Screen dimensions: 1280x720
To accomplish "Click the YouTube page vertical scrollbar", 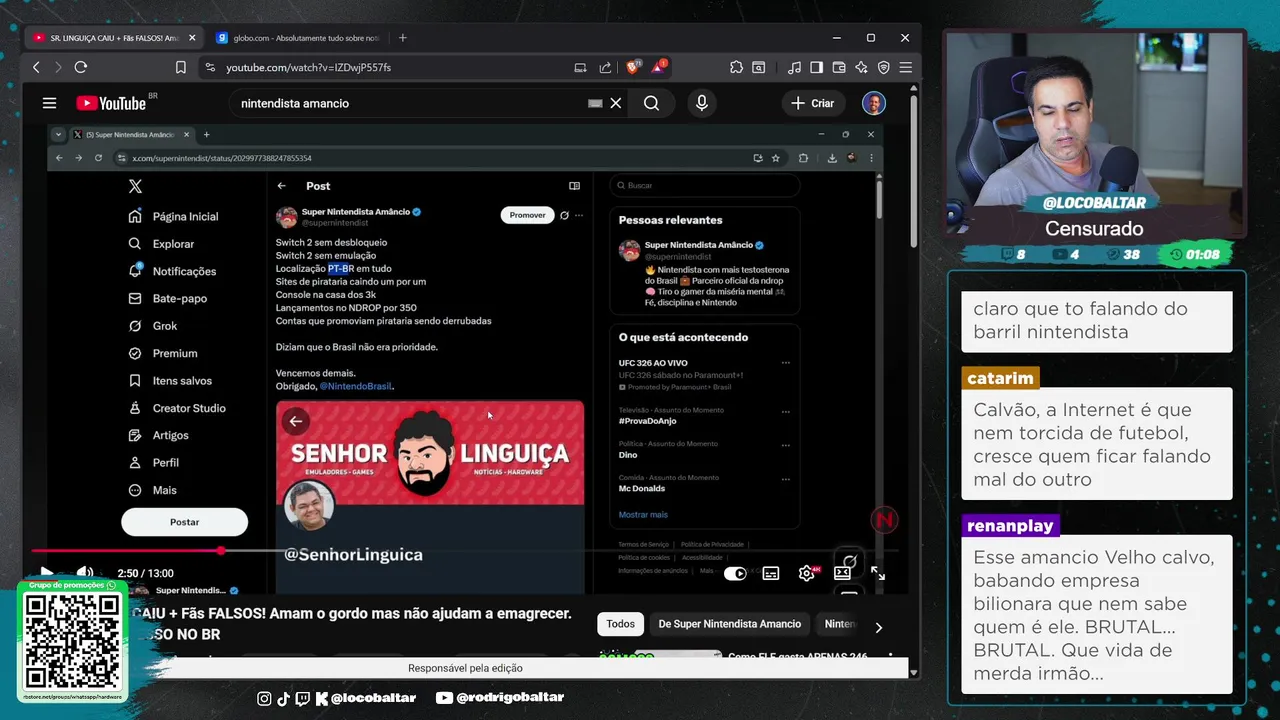I will coord(914,170).
